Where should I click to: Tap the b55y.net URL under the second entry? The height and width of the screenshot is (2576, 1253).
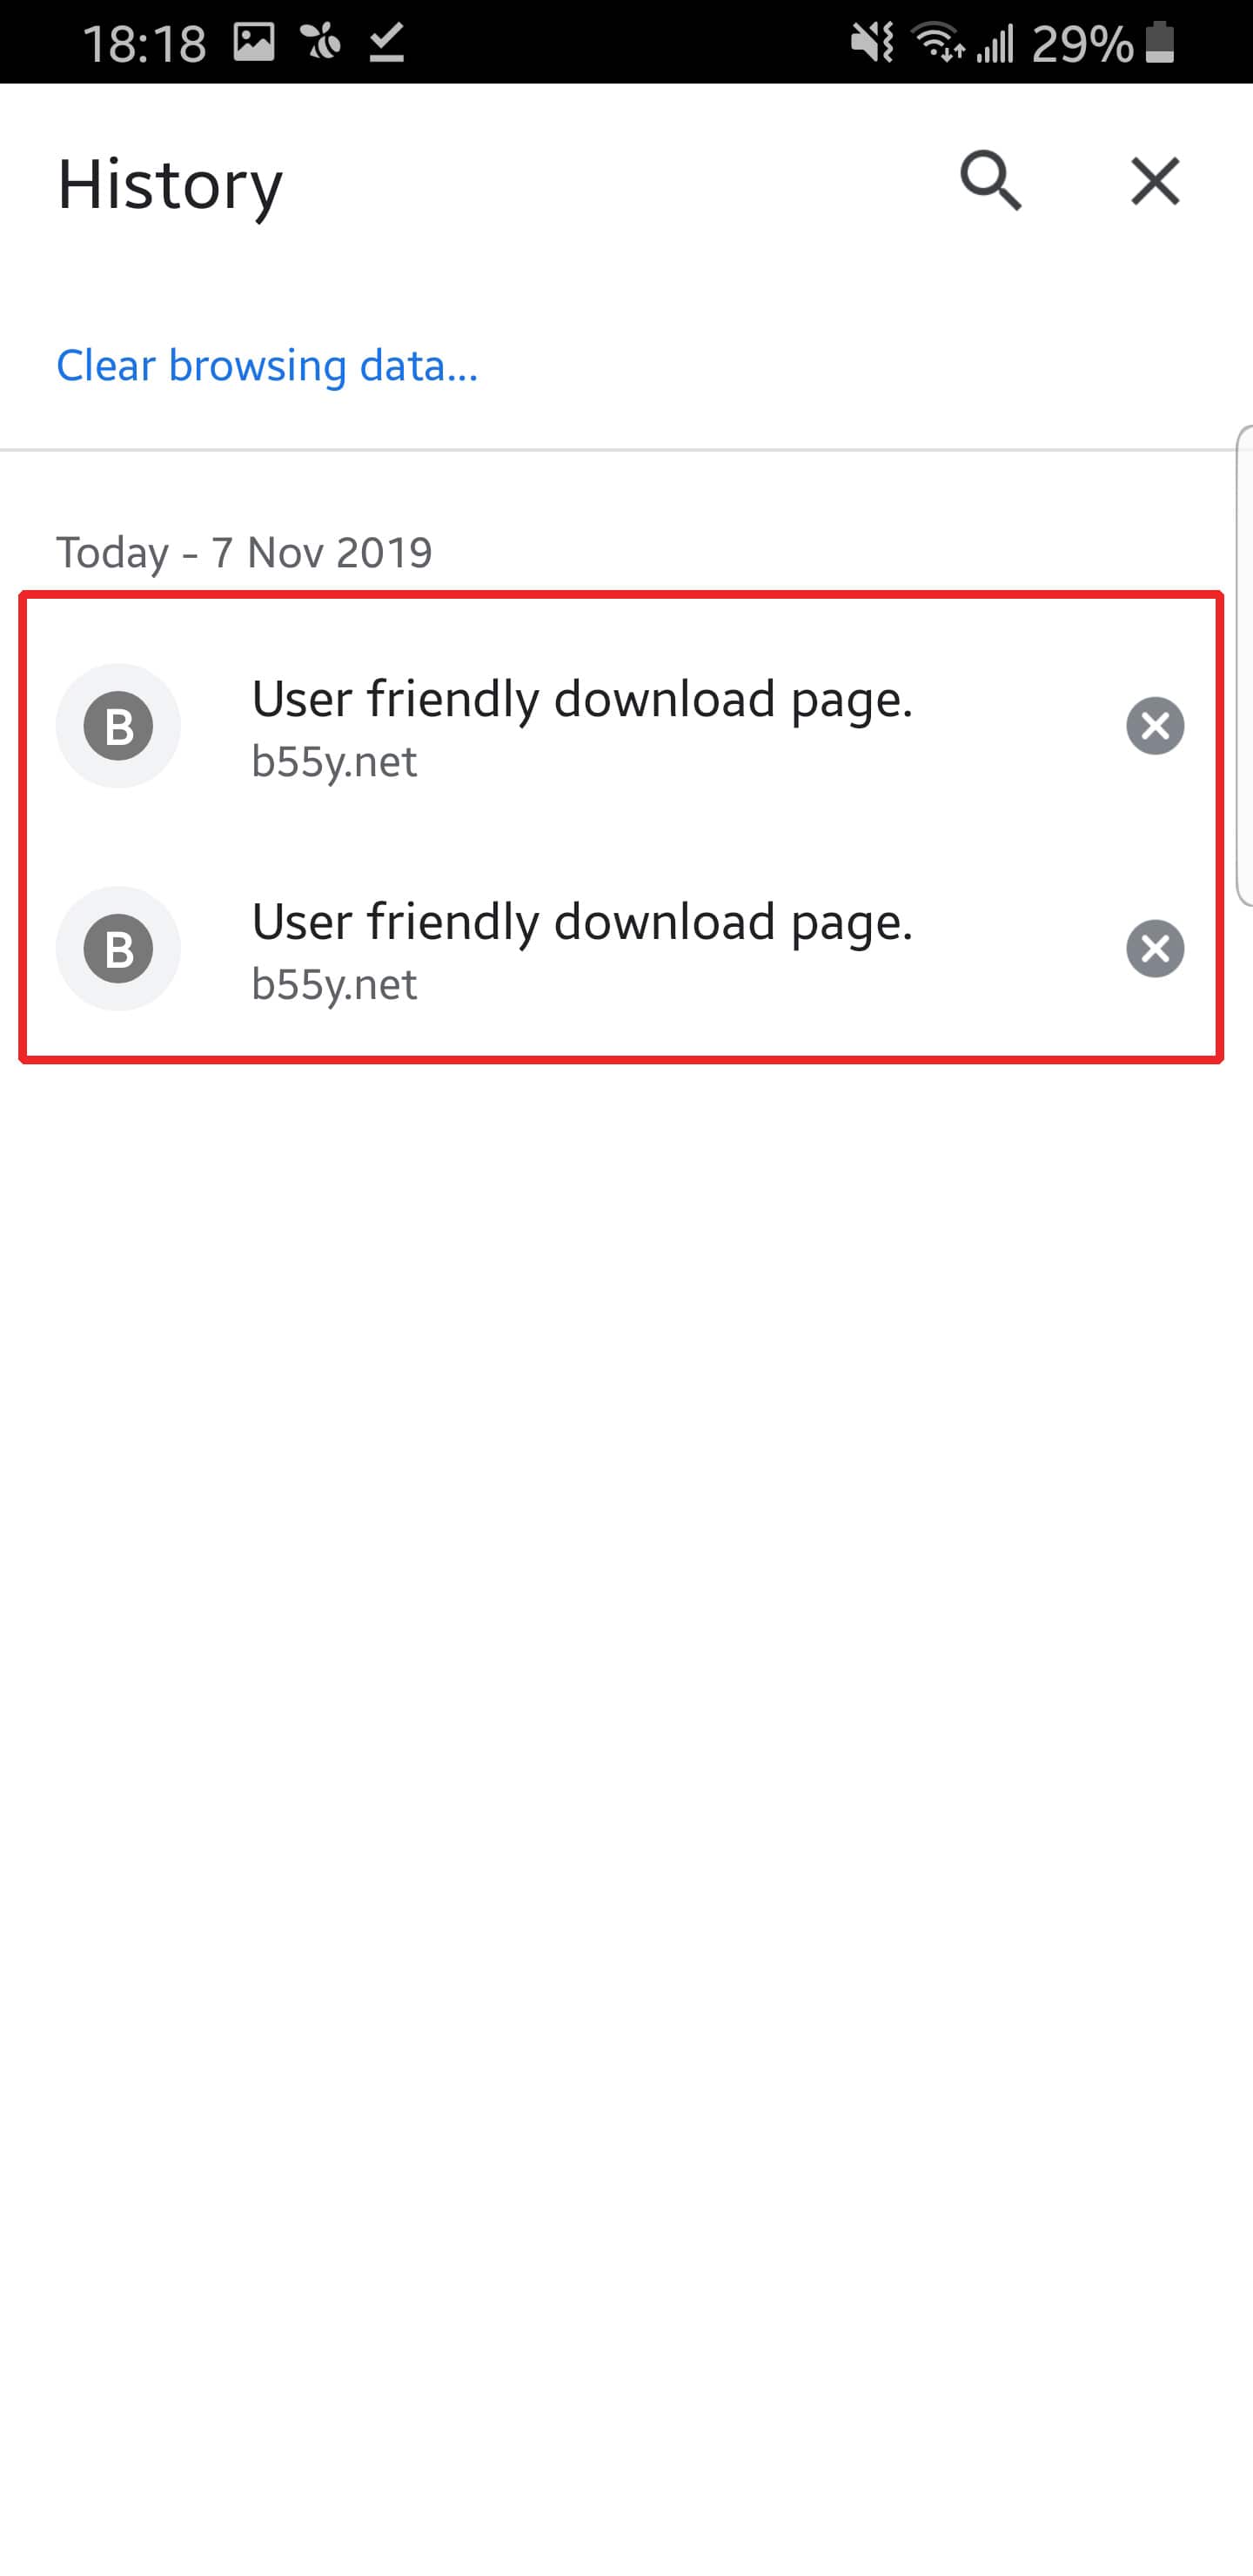(x=334, y=985)
